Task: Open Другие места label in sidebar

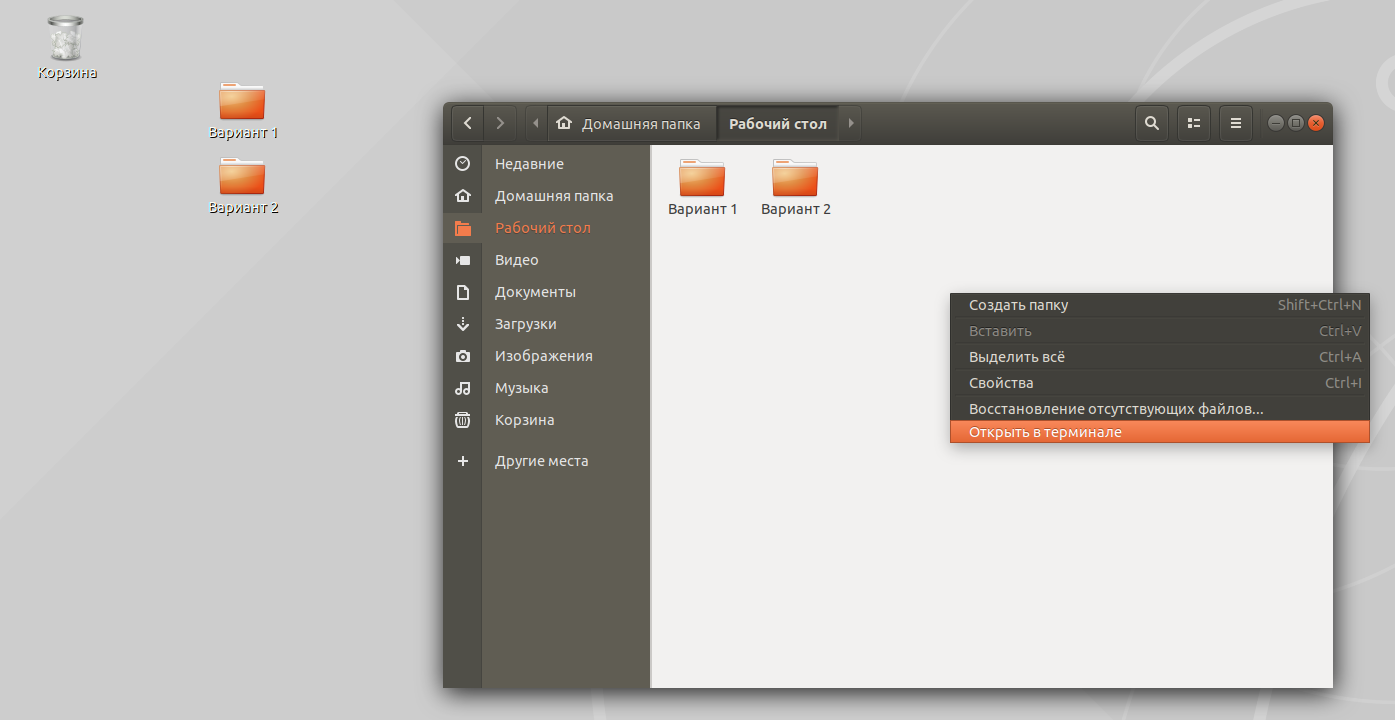Action: point(542,461)
